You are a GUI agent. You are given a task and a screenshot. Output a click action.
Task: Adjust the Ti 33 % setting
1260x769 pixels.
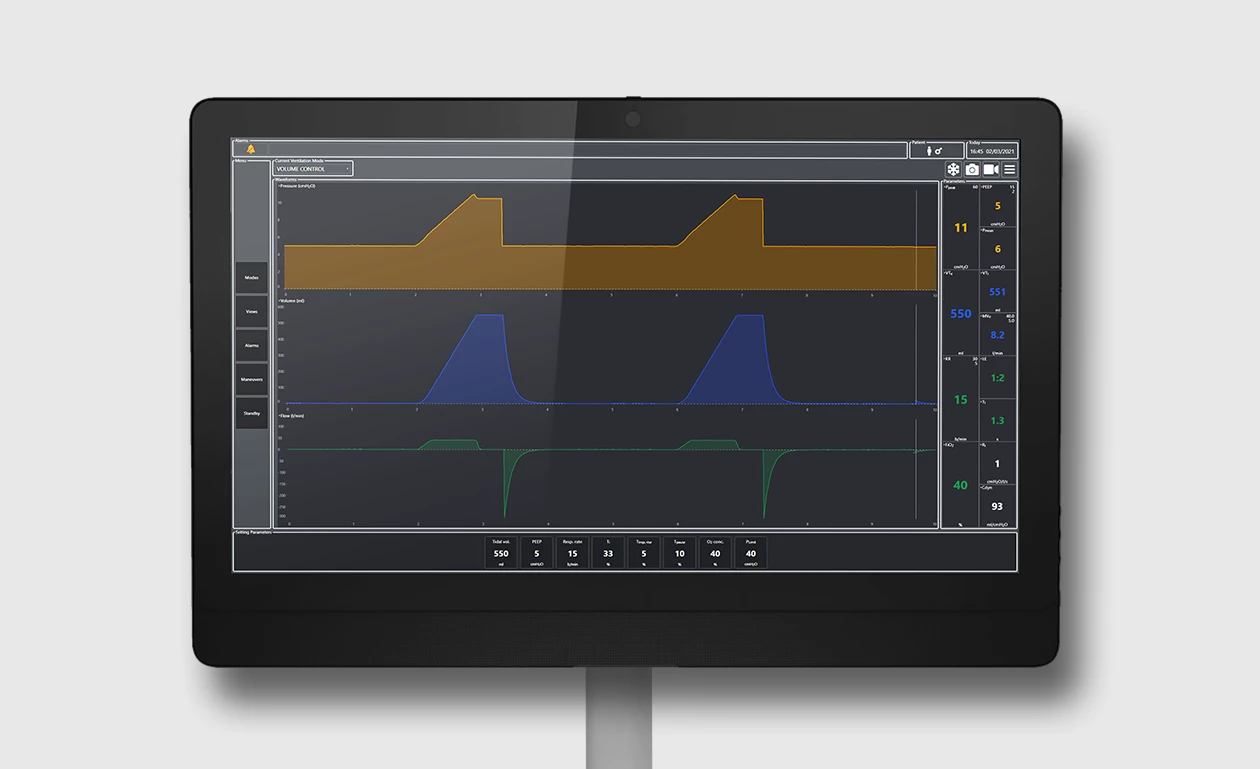point(608,553)
